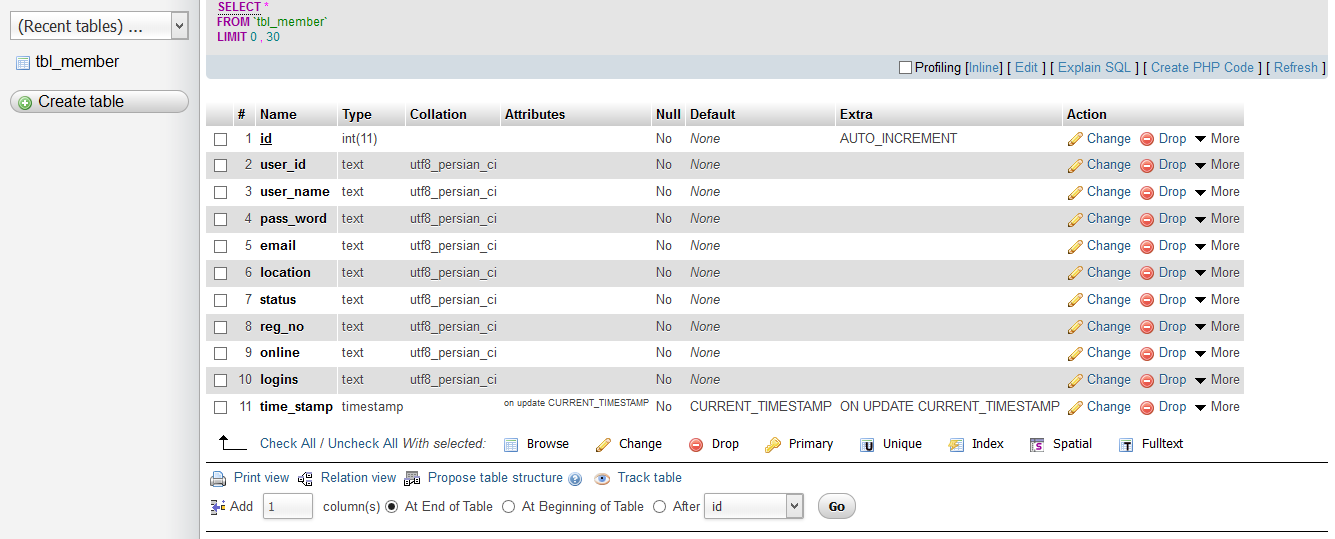Click the Primary key icon below table

coord(773,445)
